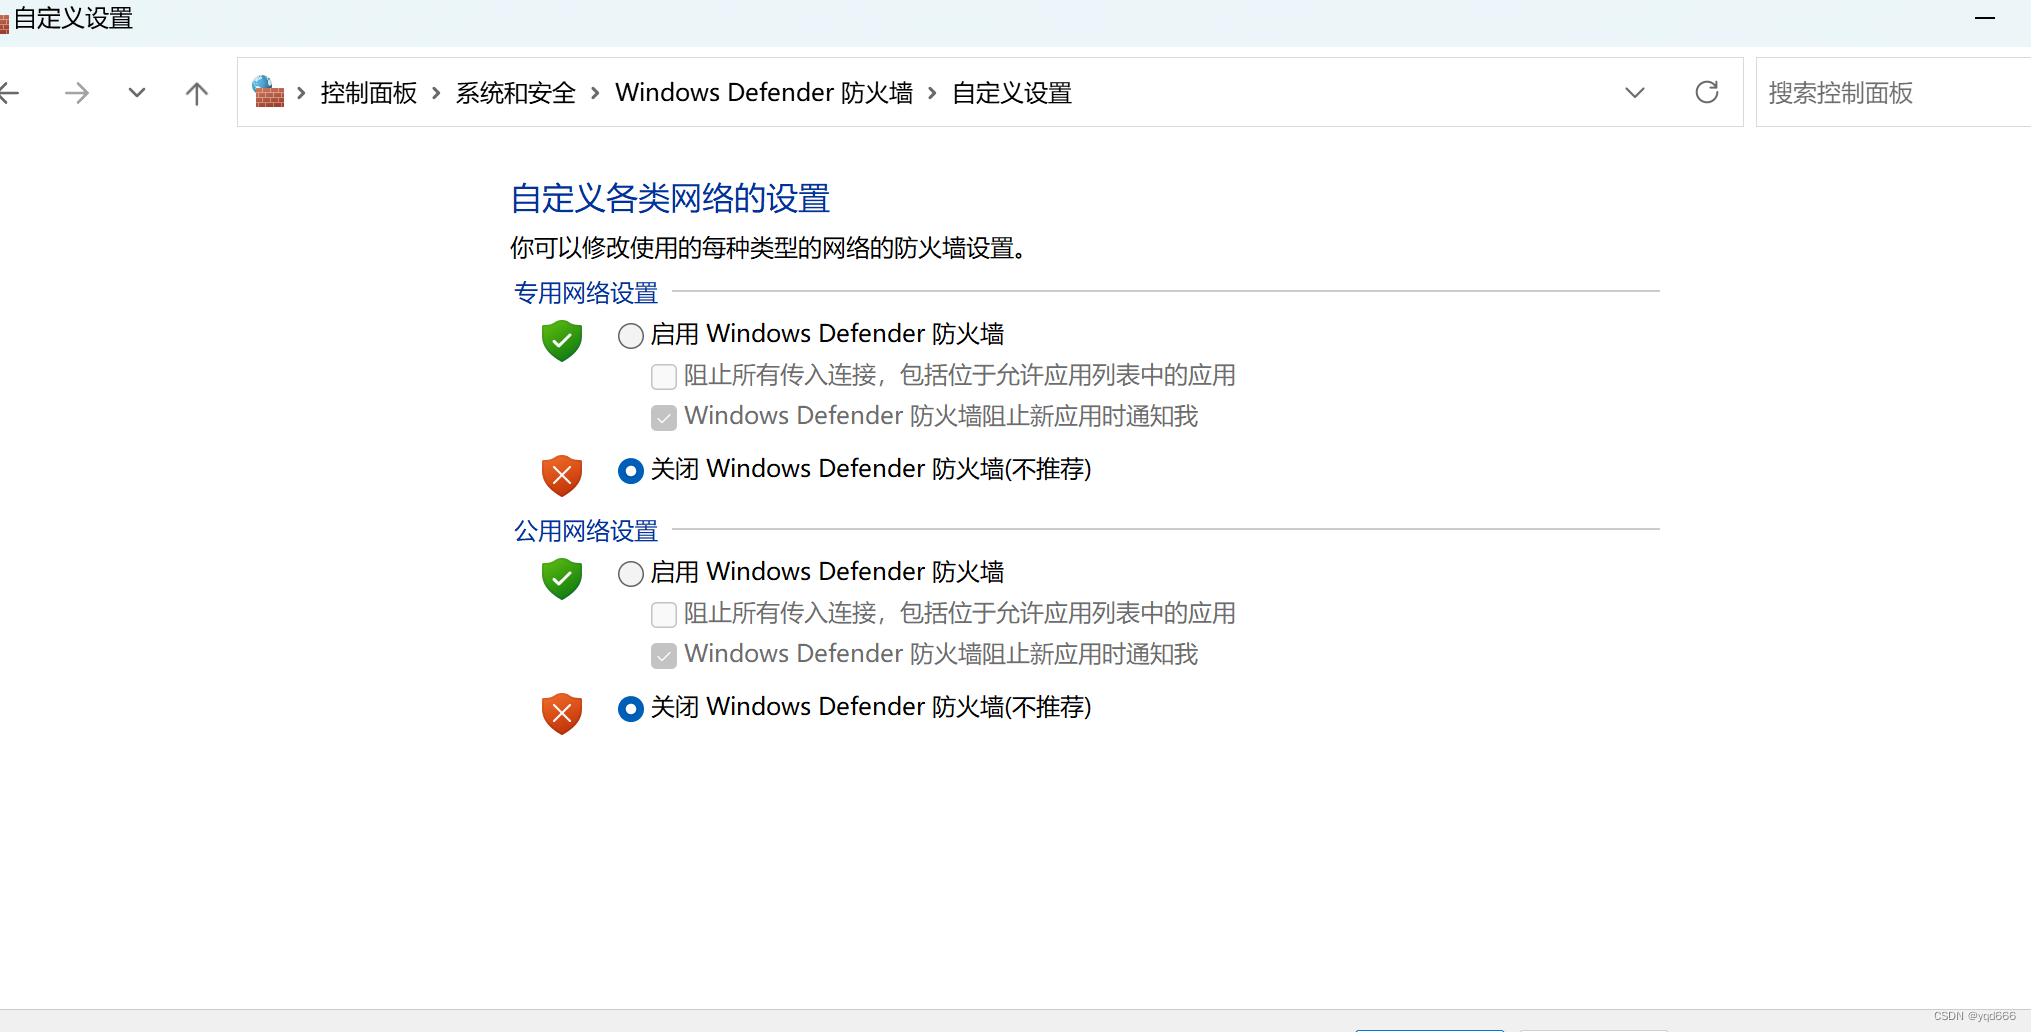Select 关闭 firewall radio for public network
The width and height of the screenshot is (2031, 1032).
click(x=631, y=708)
